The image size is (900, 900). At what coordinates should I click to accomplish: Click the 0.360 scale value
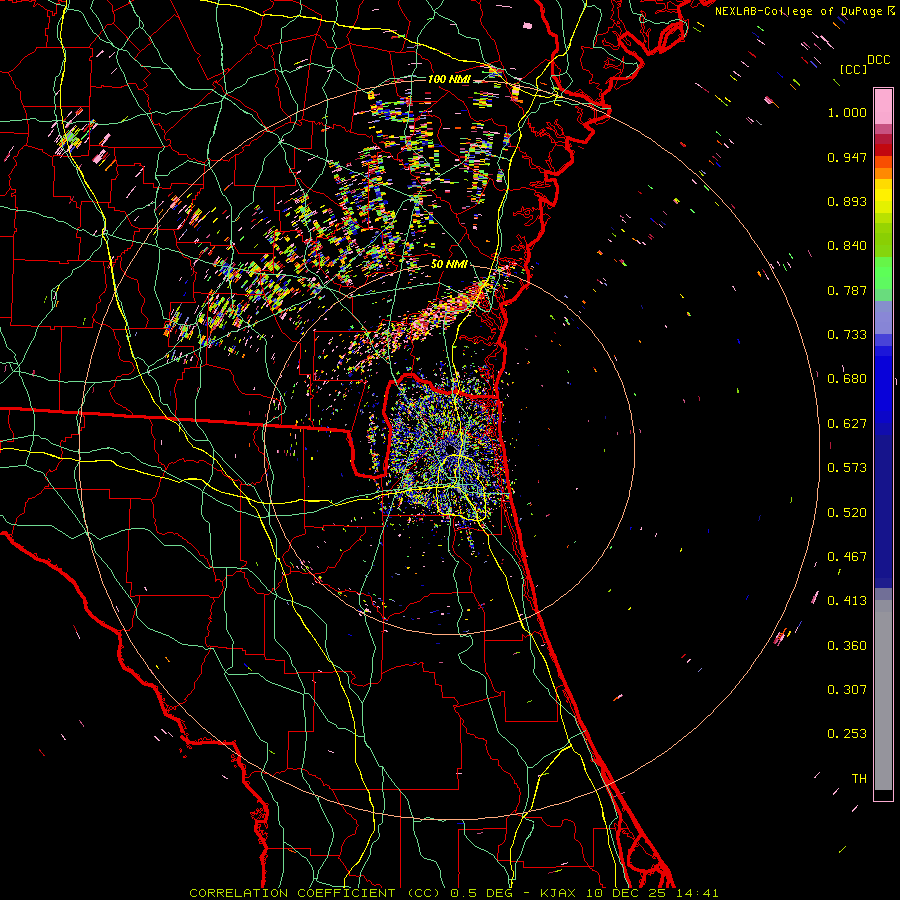[x=847, y=646]
